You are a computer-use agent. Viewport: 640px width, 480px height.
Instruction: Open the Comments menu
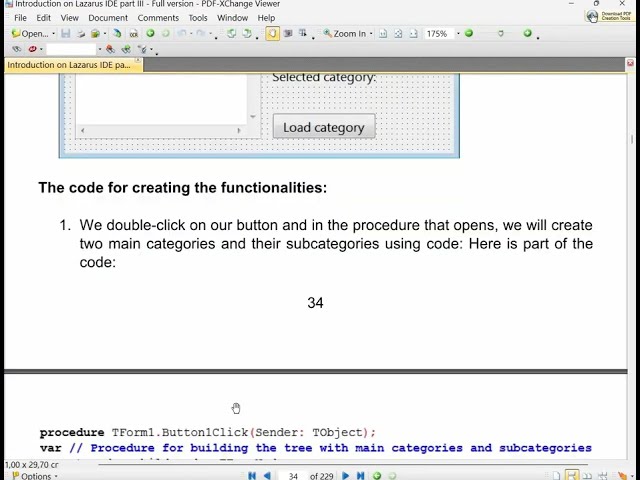tap(158, 18)
